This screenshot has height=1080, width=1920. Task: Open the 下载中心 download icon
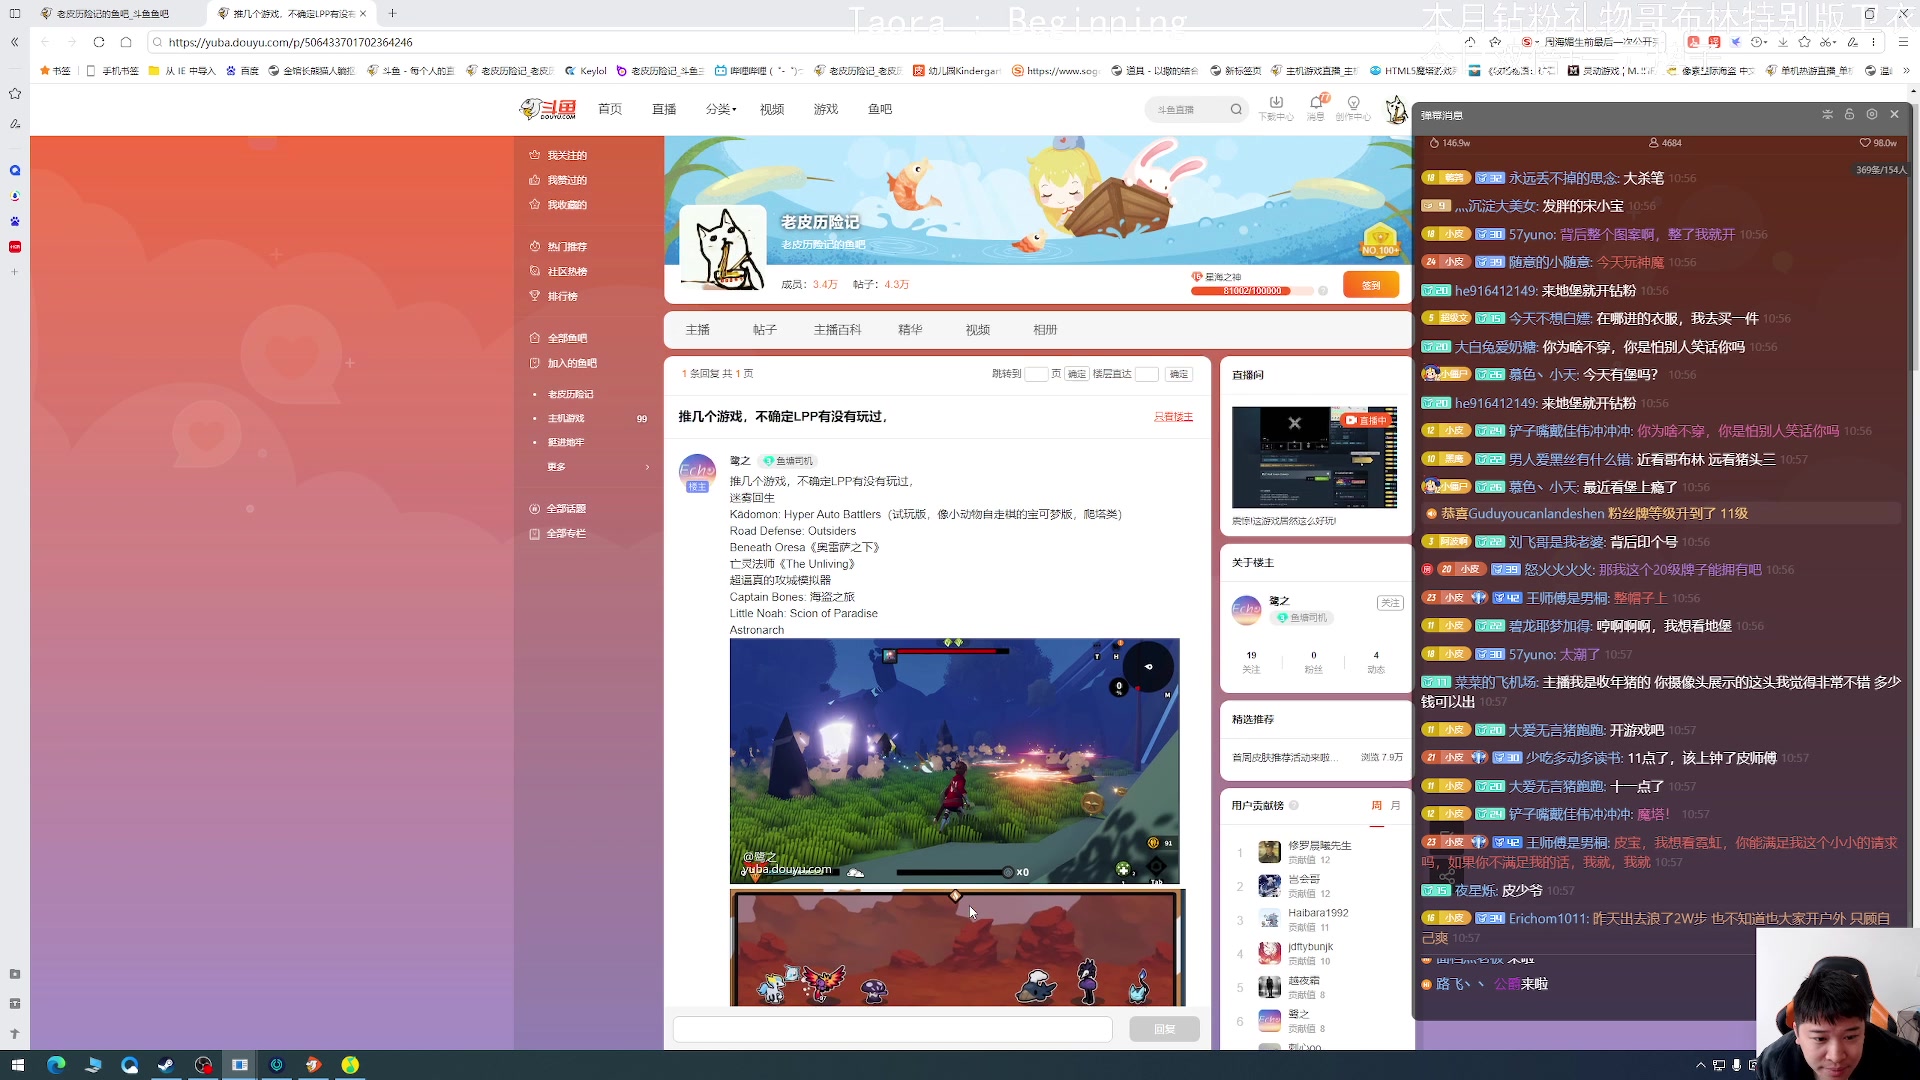[1276, 108]
